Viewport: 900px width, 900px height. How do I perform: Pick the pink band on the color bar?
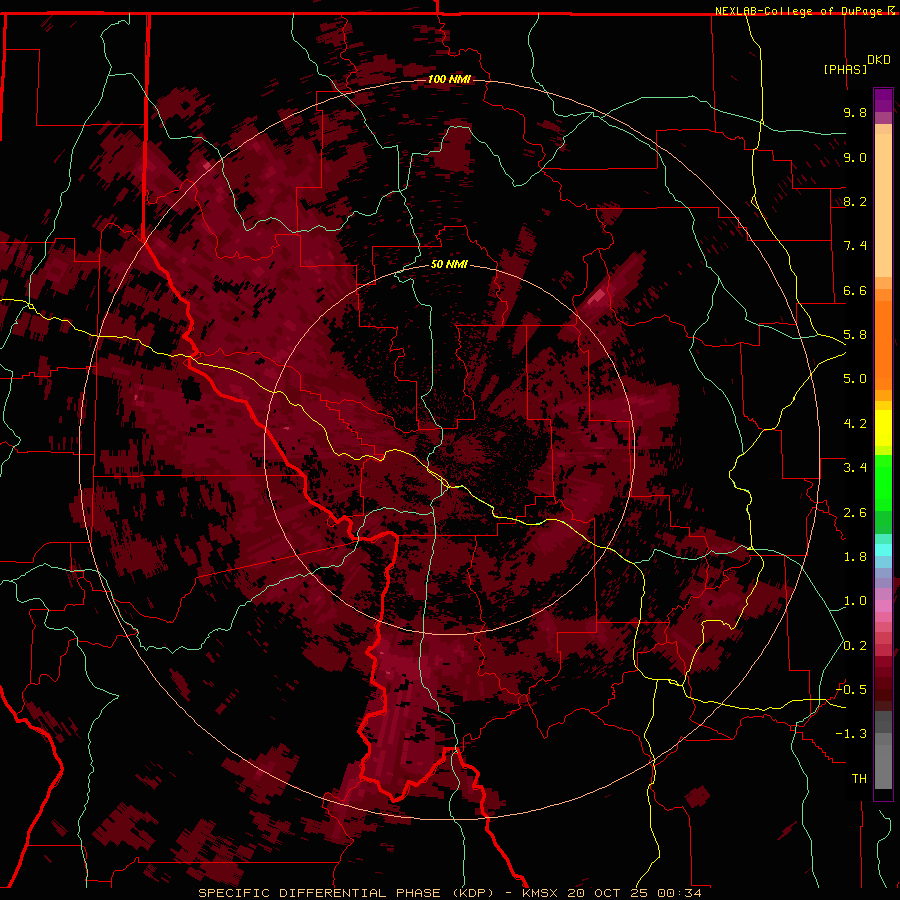[x=883, y=606]
